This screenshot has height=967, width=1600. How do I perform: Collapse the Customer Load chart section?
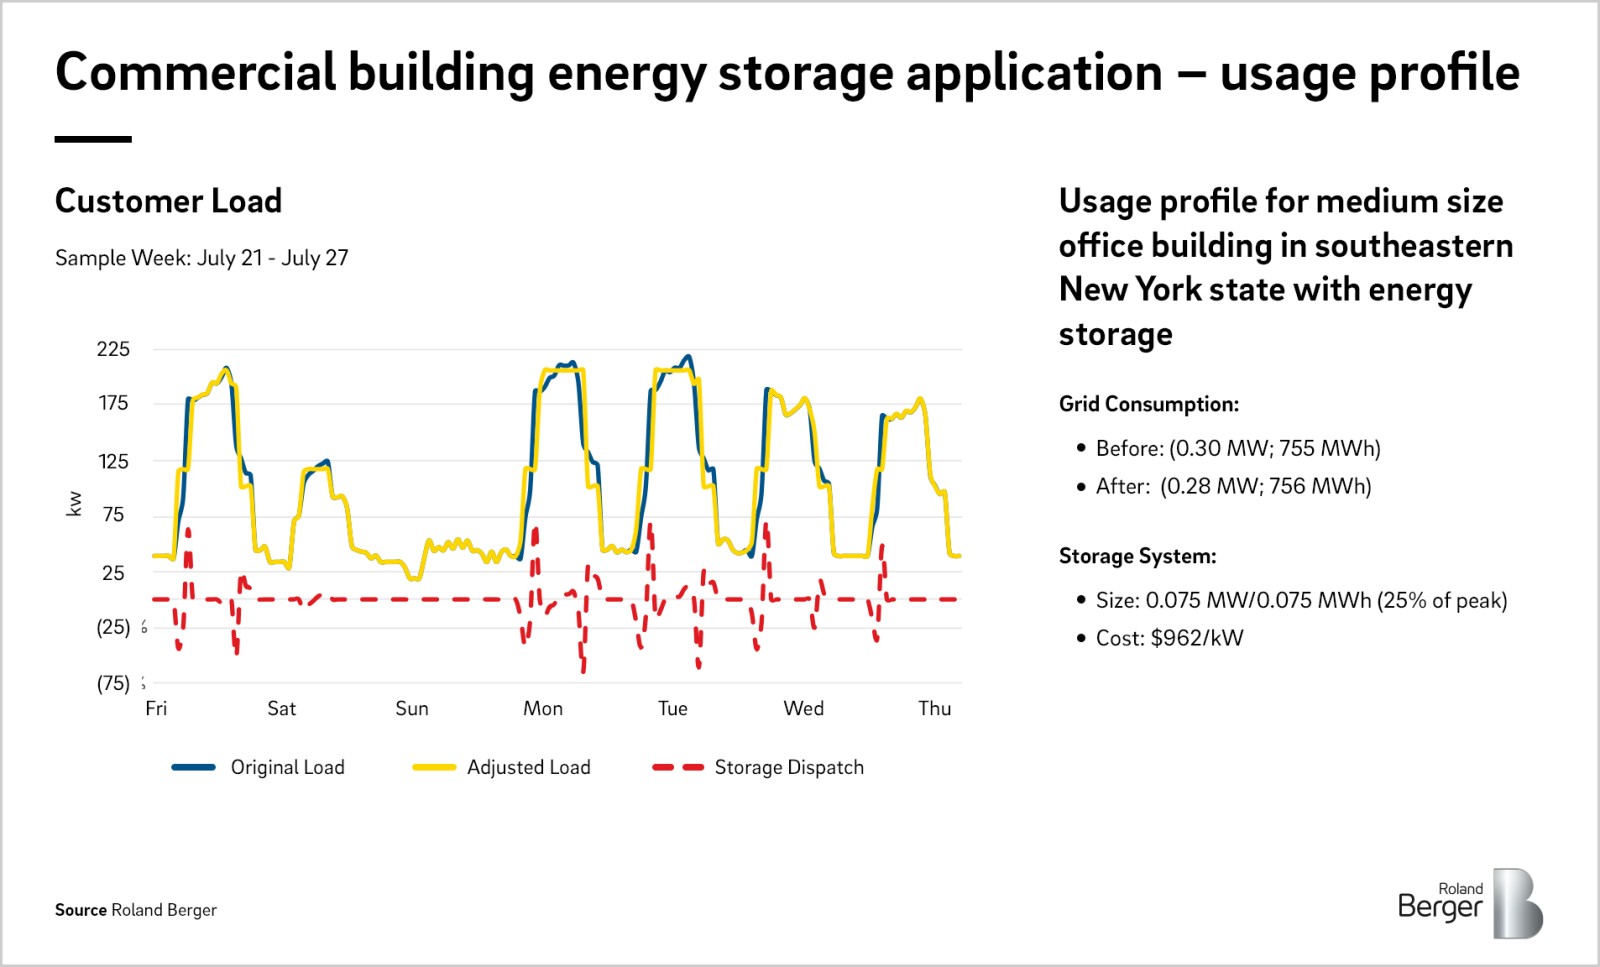click(x=168, y=201)
